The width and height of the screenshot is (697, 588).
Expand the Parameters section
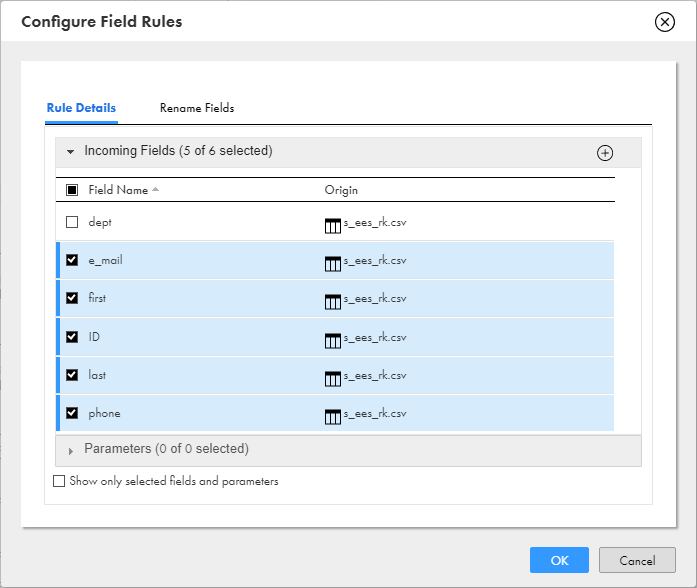coord(70,451)
